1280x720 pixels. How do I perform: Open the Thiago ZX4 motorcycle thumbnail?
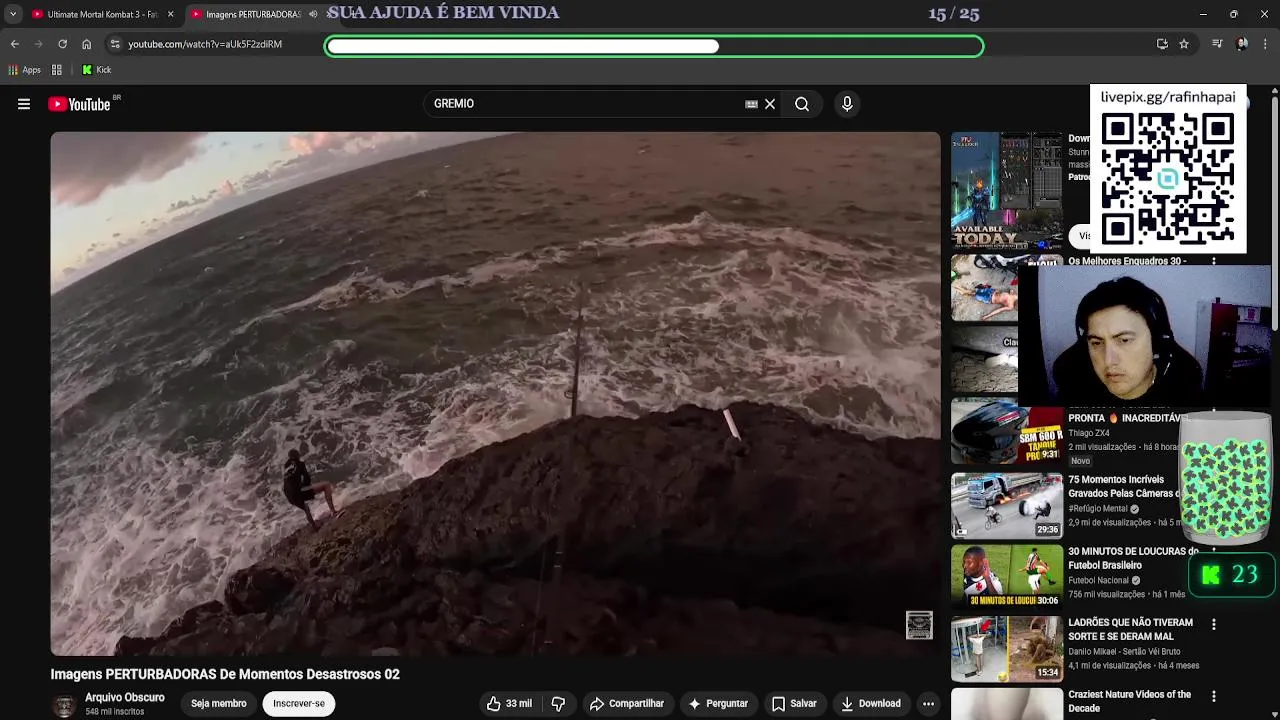tap(1006, 432)
